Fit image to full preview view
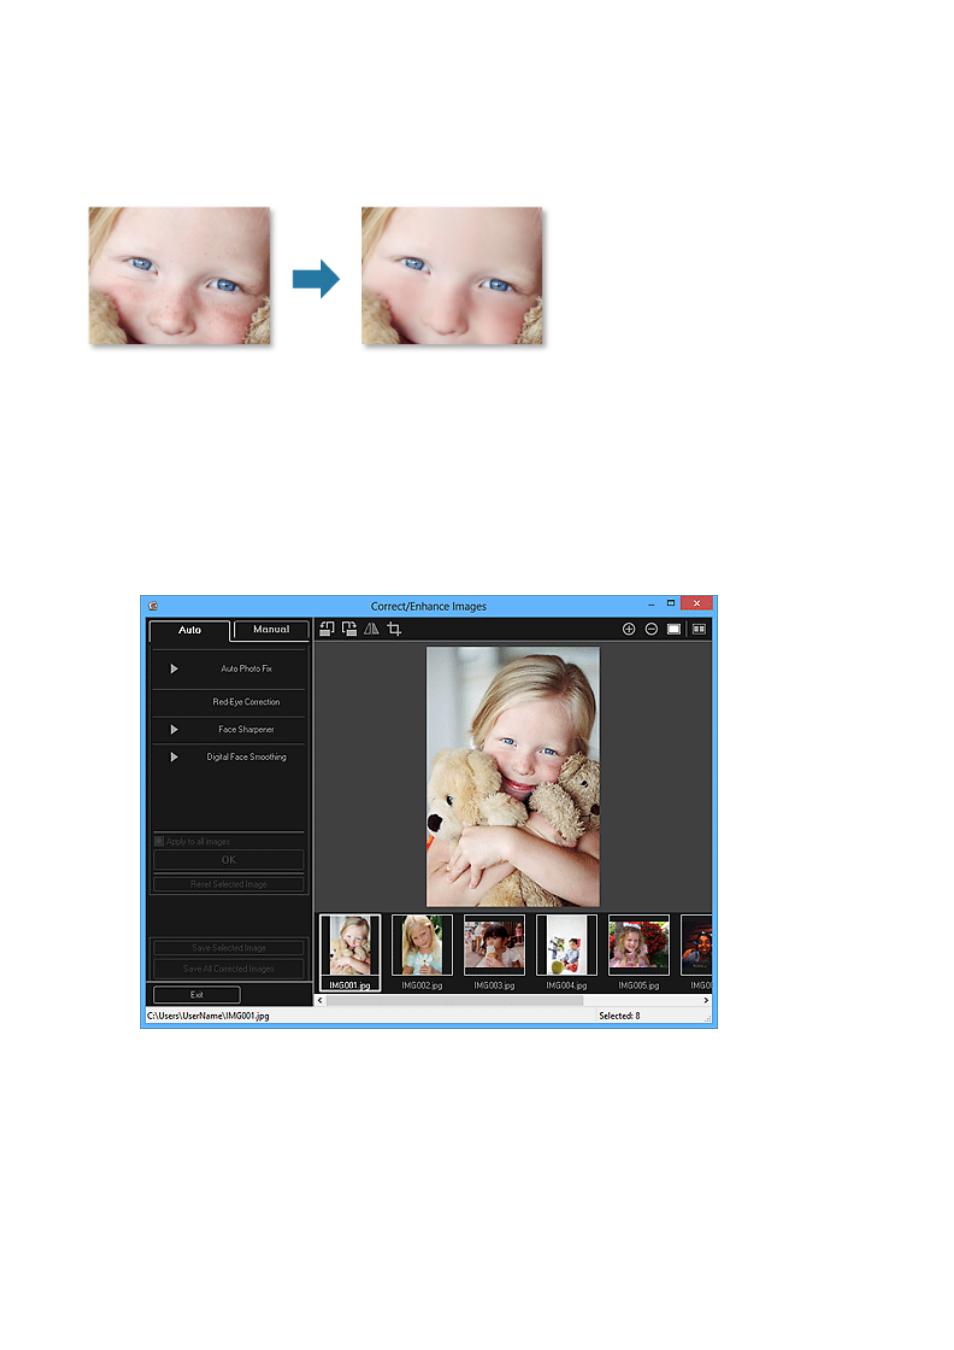Image resolution: width=954 pixels, height=1350 pixels. [674, 629]
